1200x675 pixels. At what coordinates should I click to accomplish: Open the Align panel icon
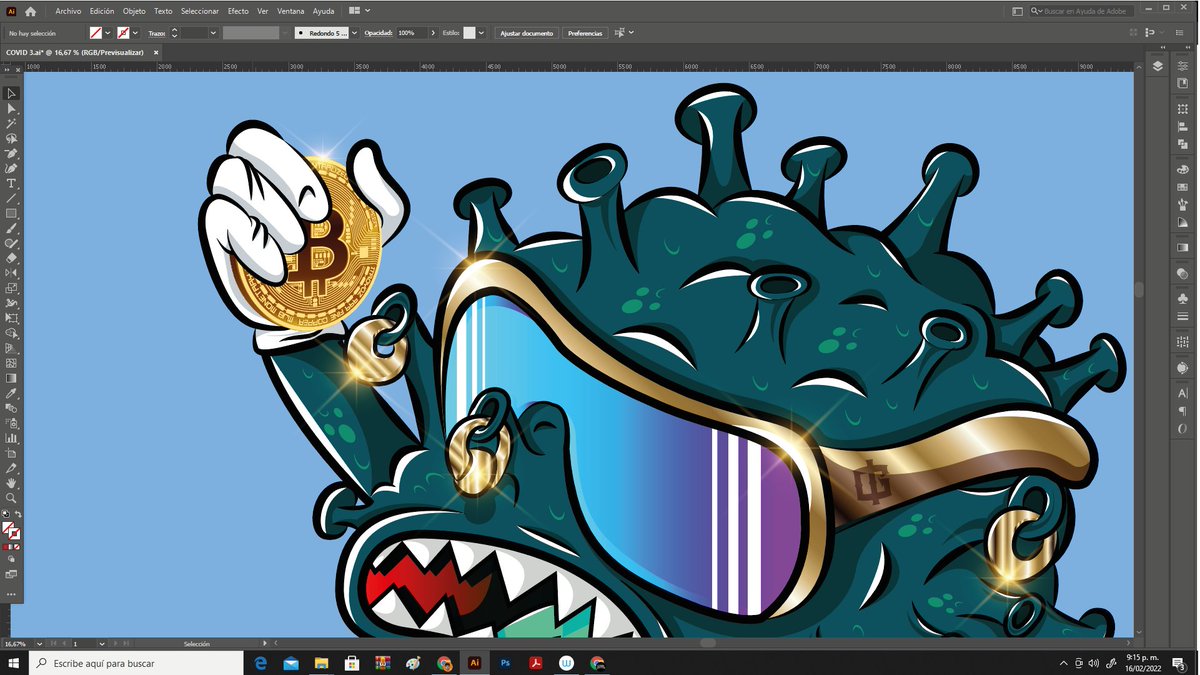pyautogui.click(x=1183, y=126)
